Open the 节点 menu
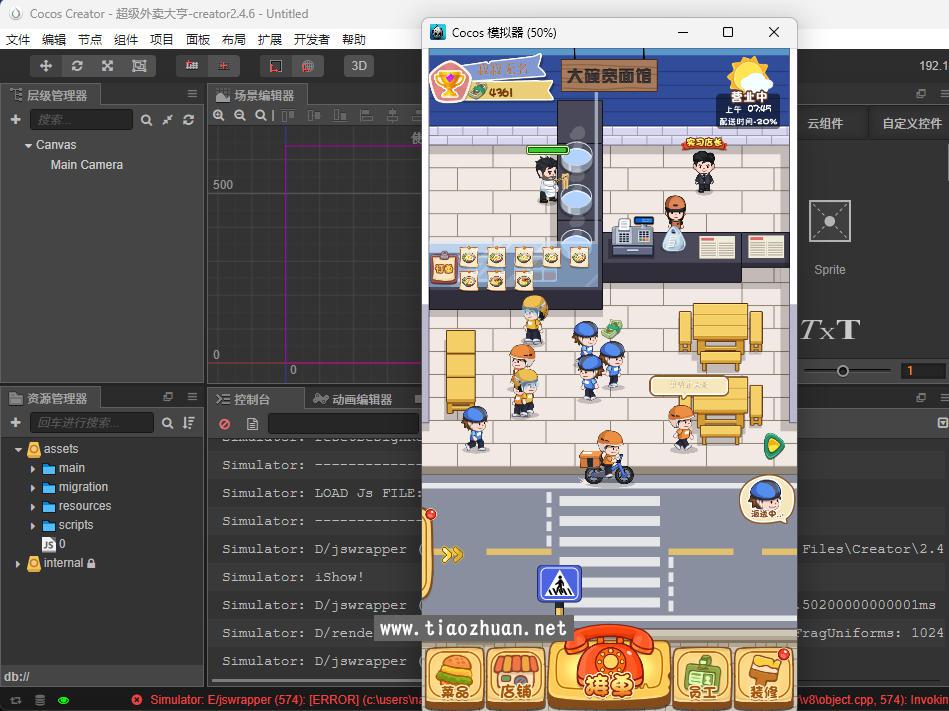Image resolution: width=949 pixels, height=711 pixels. pos(90,39)
